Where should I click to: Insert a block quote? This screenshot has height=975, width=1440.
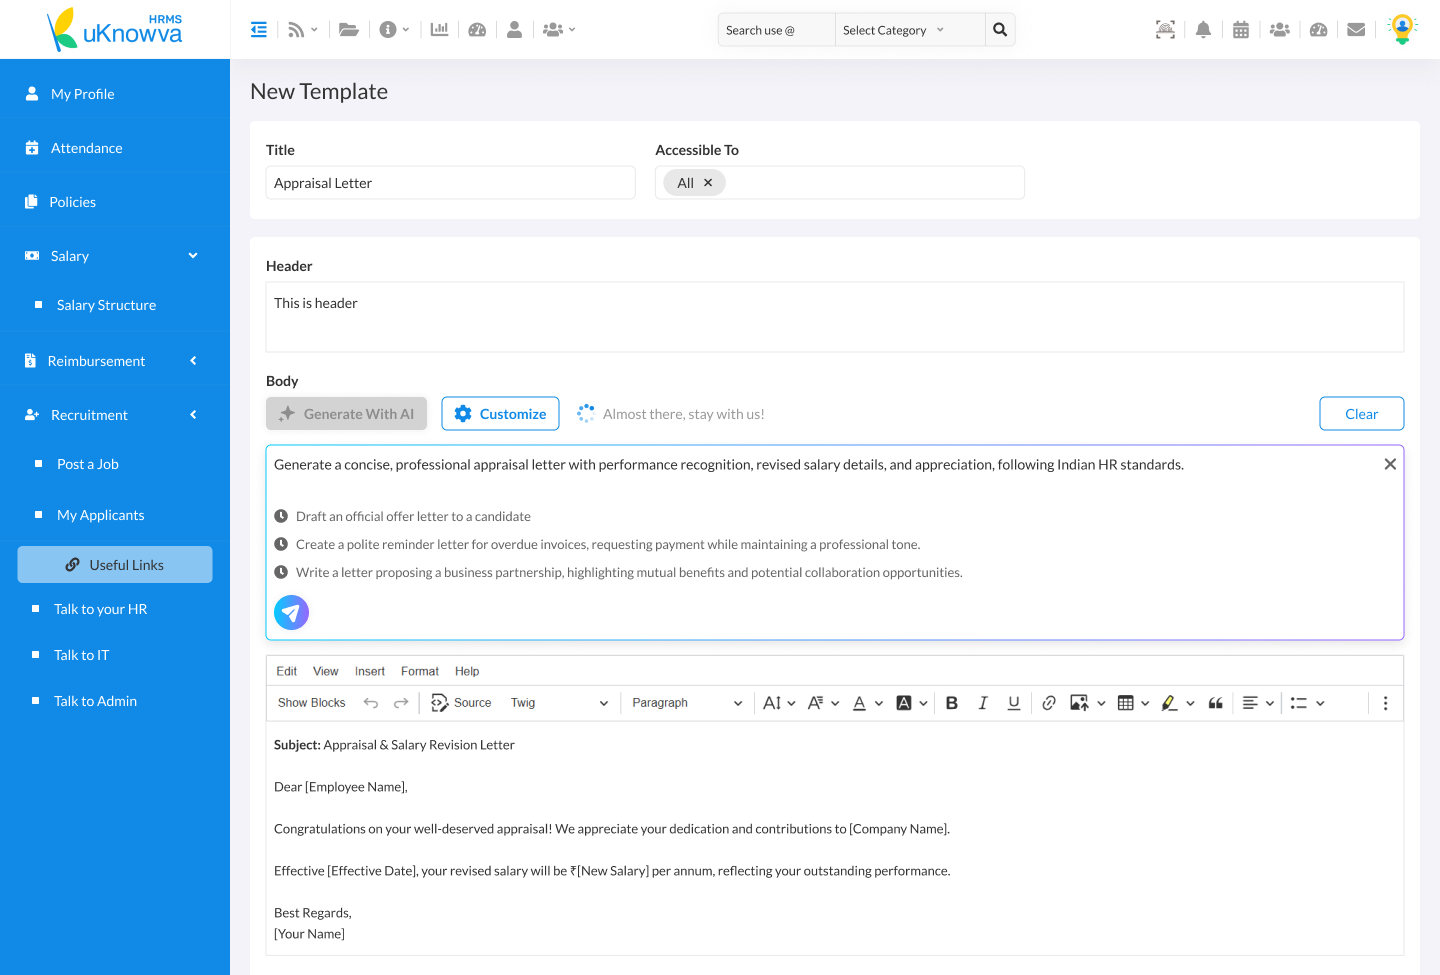tap(1216, 703)
